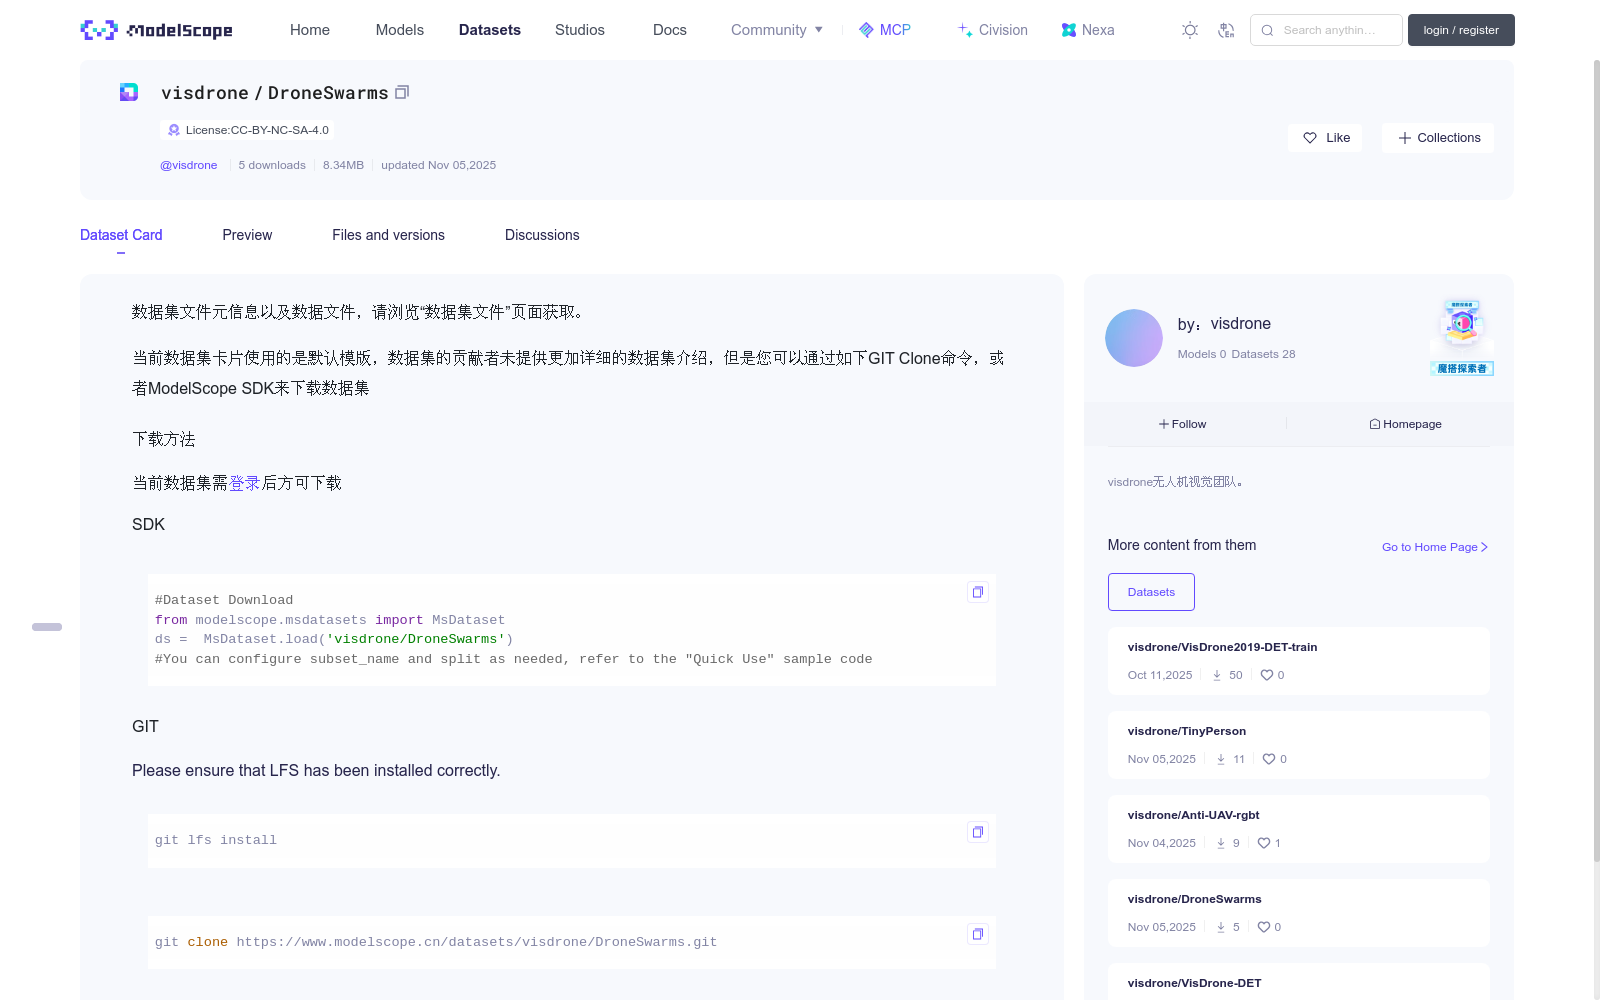Open the Home menu item

coord(310,30)
